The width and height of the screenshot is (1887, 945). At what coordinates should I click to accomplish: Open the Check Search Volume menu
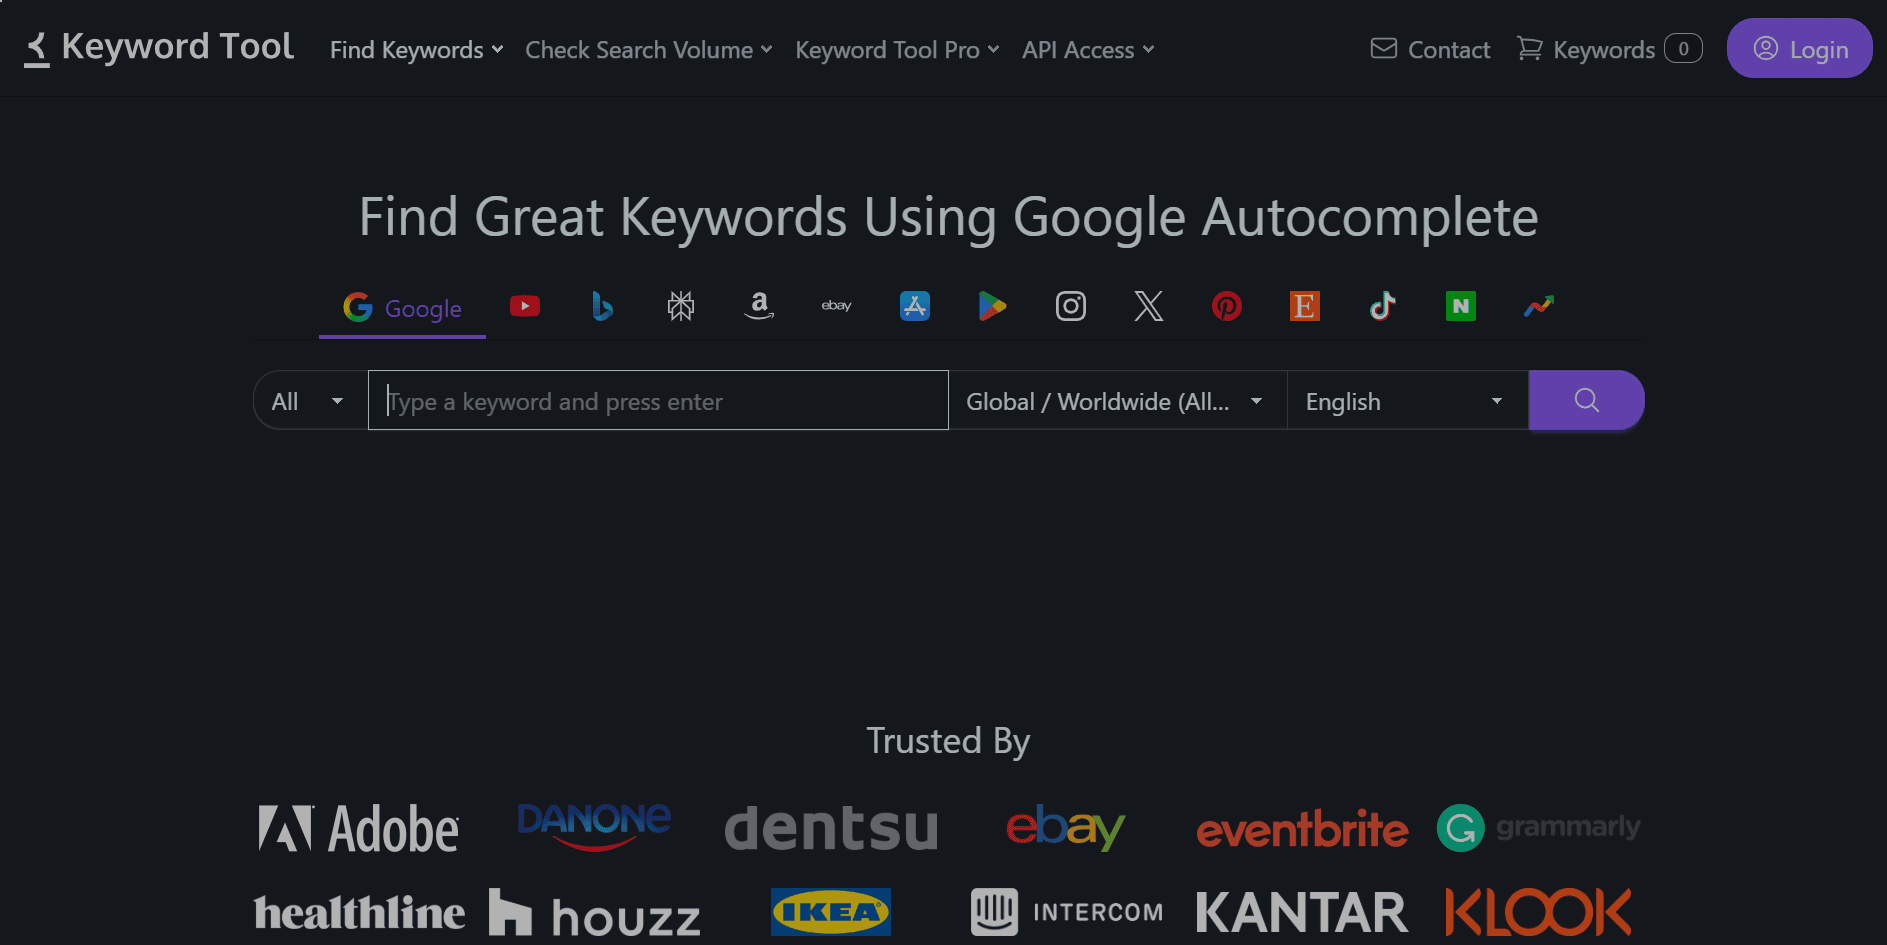(647, 49)
